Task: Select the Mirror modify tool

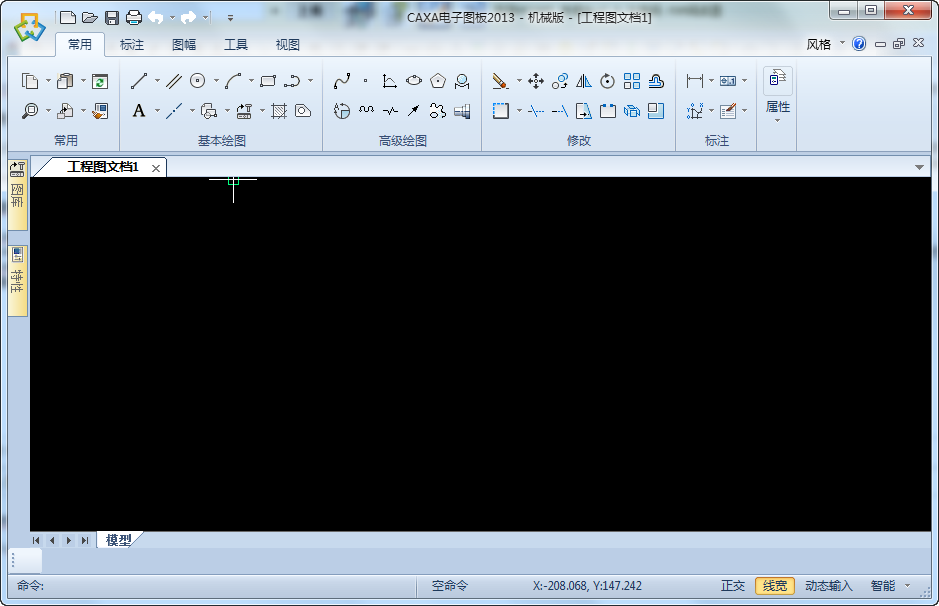Action: pyautogui.click(x=583, y=81)
